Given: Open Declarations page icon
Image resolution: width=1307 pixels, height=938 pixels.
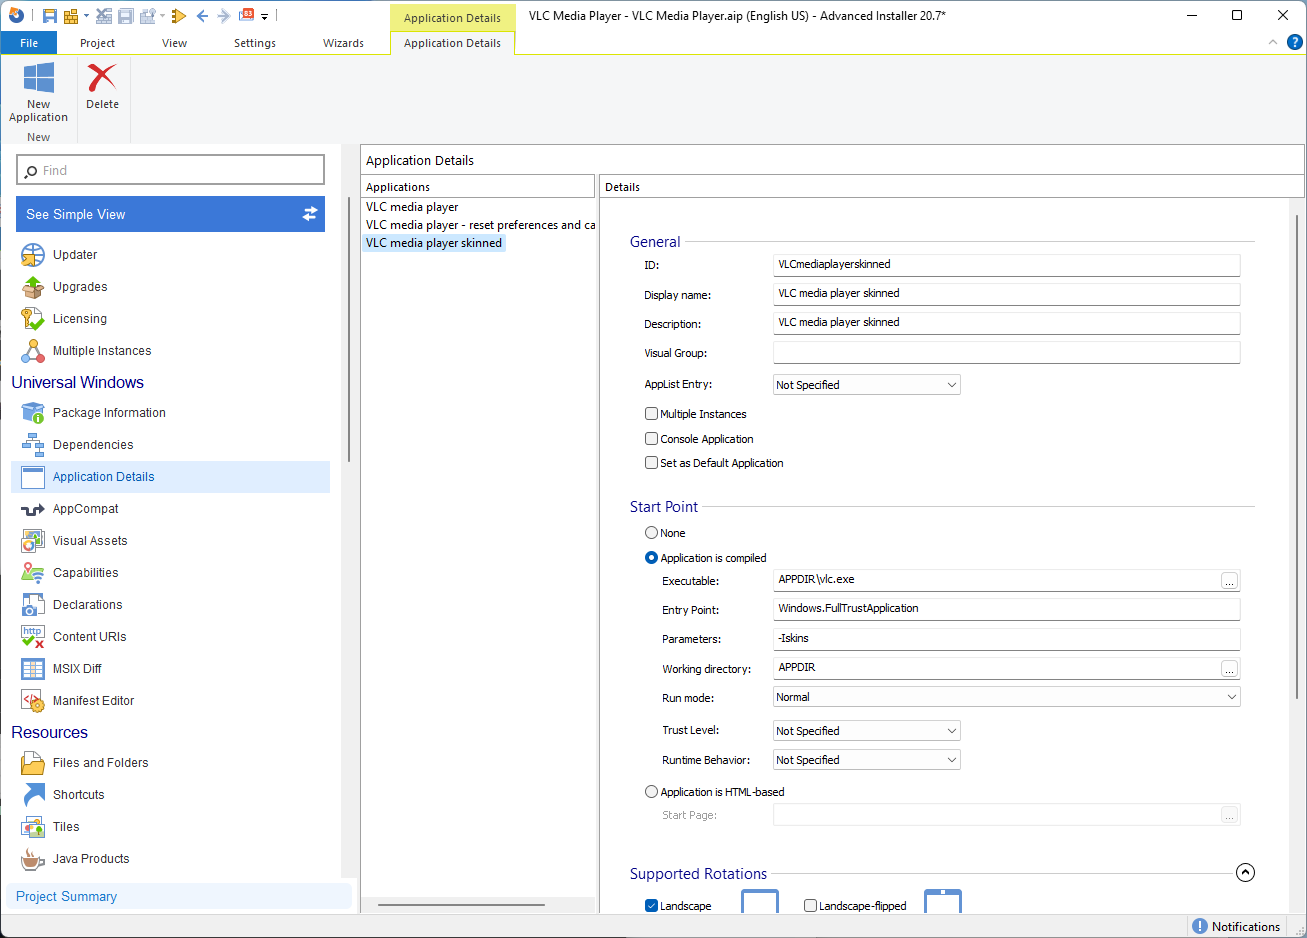Looking at the screenshot, I should click(x=33, y=605).
